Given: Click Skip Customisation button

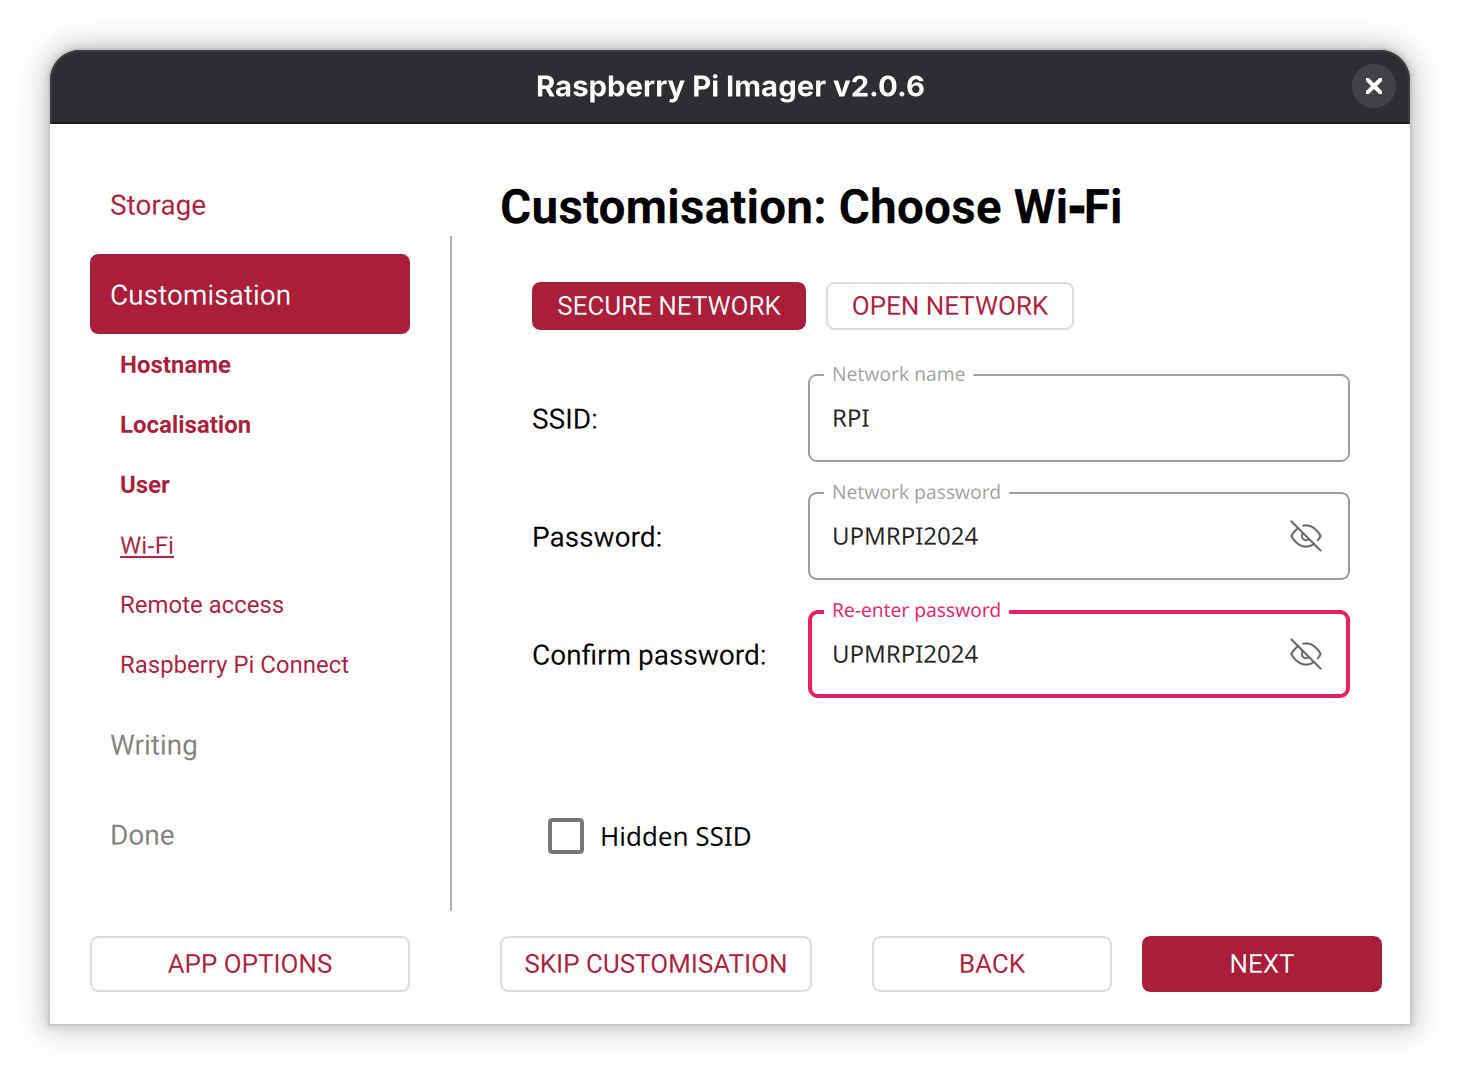Looking at the screenshot, I should [x=655, y=964].
